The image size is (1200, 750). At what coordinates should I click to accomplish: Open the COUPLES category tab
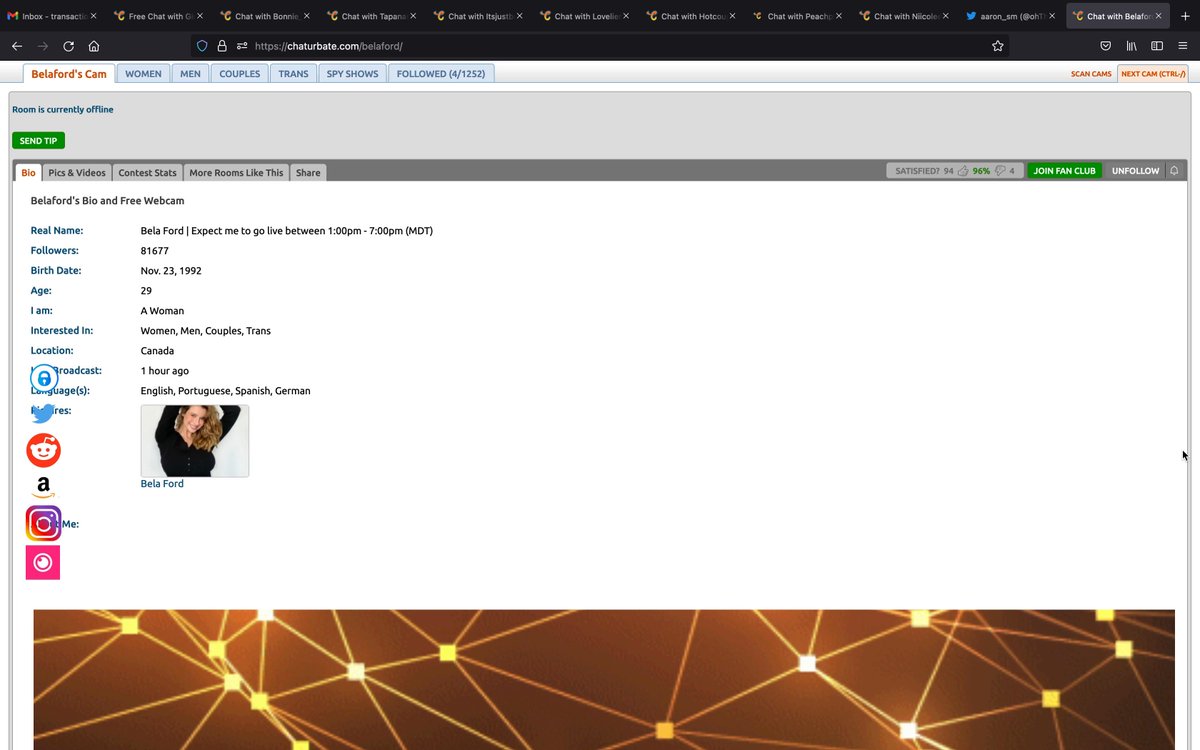(x=239, y=74)
